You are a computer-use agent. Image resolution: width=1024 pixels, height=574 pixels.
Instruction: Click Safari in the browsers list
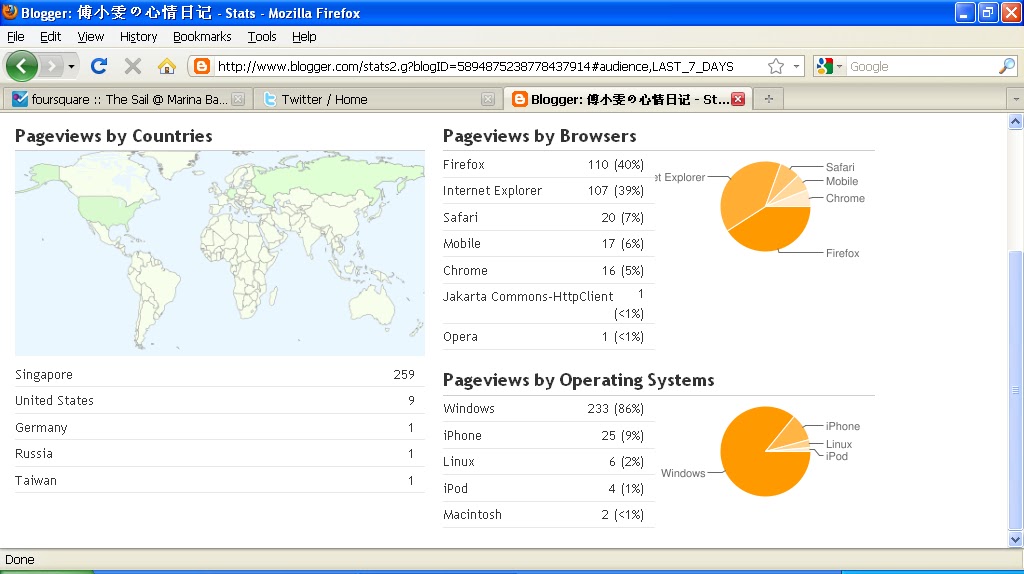(x=460, y=217)
